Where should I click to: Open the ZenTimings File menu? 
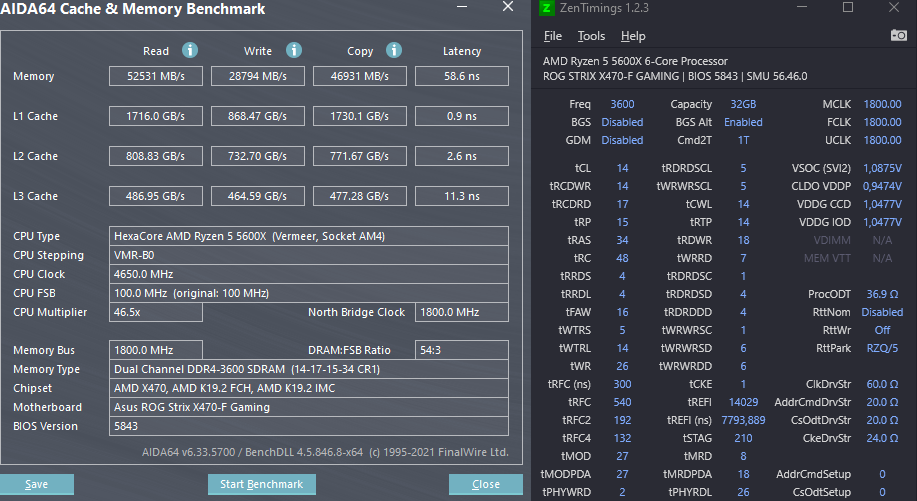click(553, 36)
